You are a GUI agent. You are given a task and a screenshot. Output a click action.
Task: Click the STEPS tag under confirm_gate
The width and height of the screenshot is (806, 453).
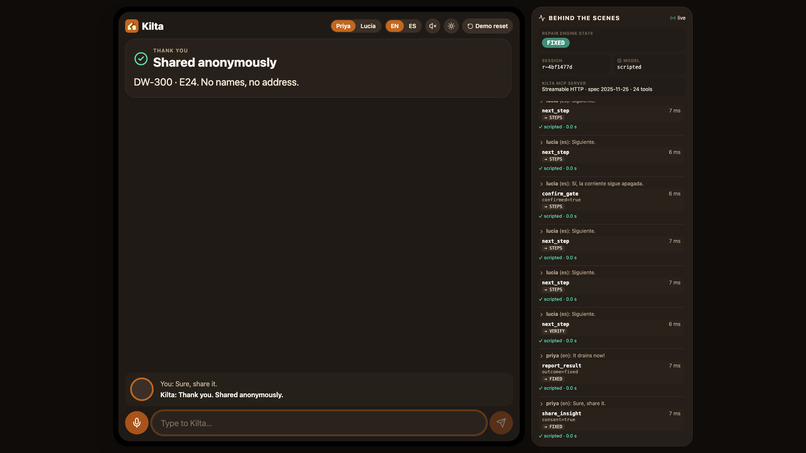[x=553, y=207]
